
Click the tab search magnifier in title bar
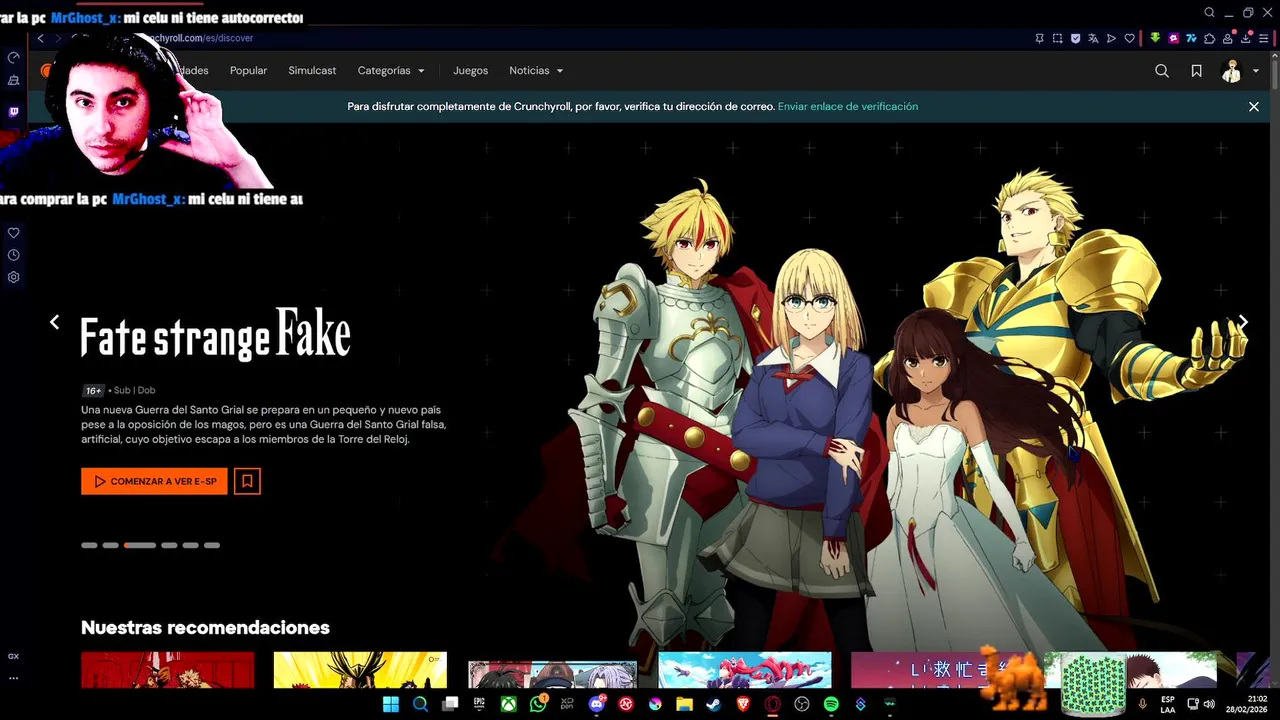click(x=1209, y=13)
